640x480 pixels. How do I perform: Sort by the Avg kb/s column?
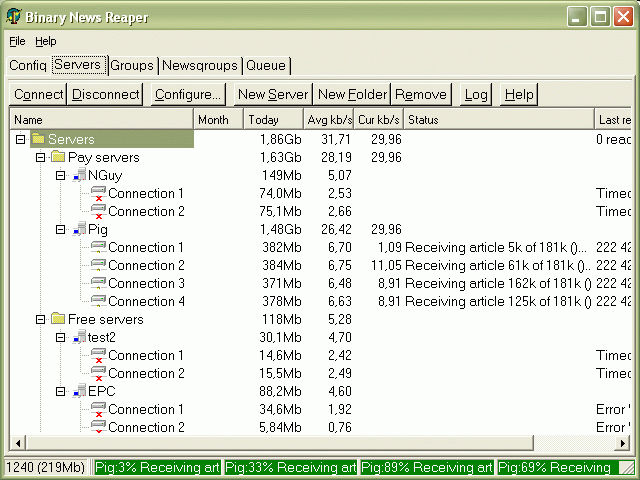(x=329, y=120)
